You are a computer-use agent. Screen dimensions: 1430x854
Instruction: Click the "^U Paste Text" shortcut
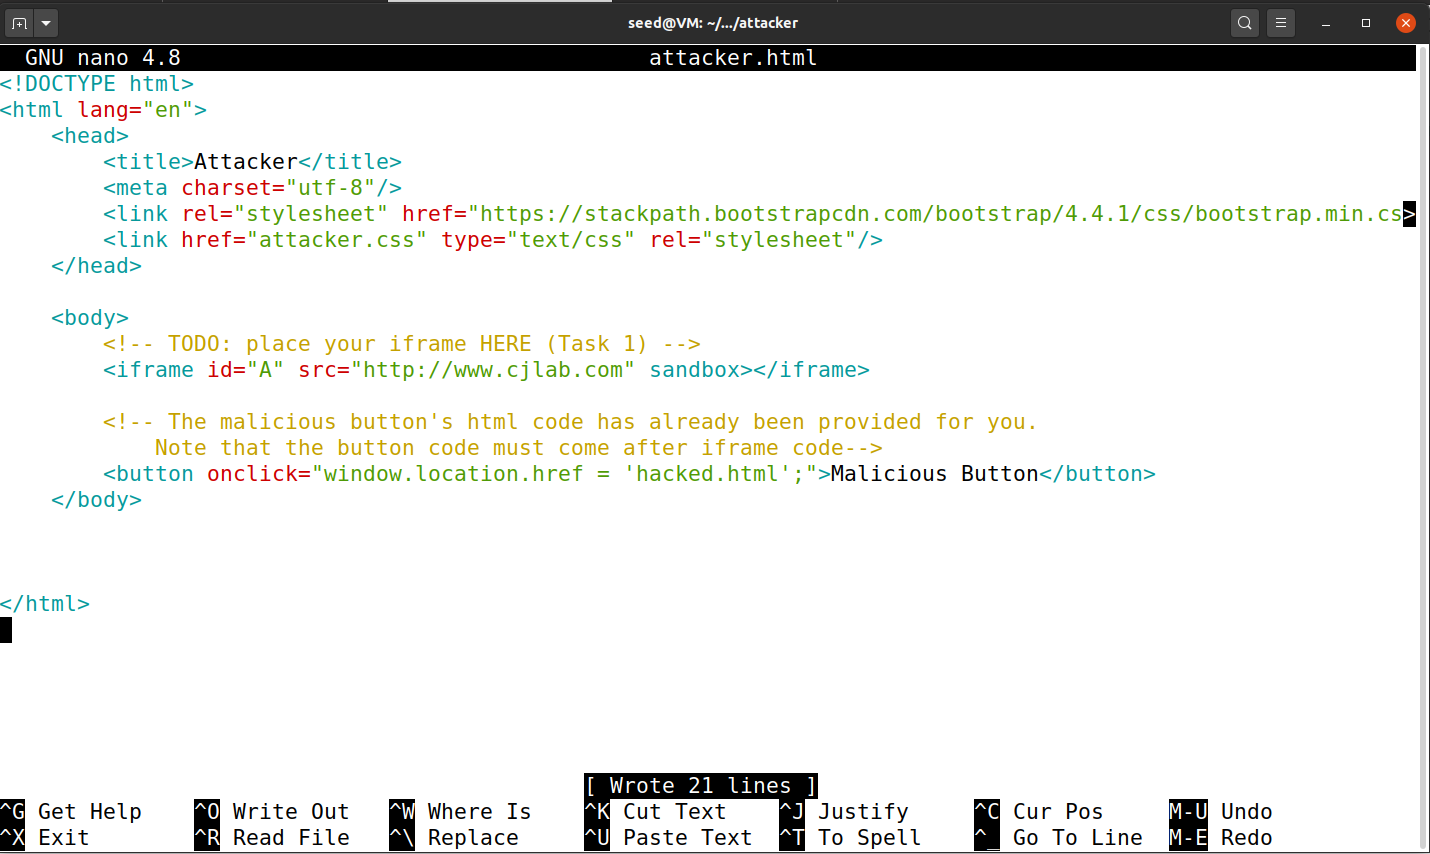click(670, 837)
